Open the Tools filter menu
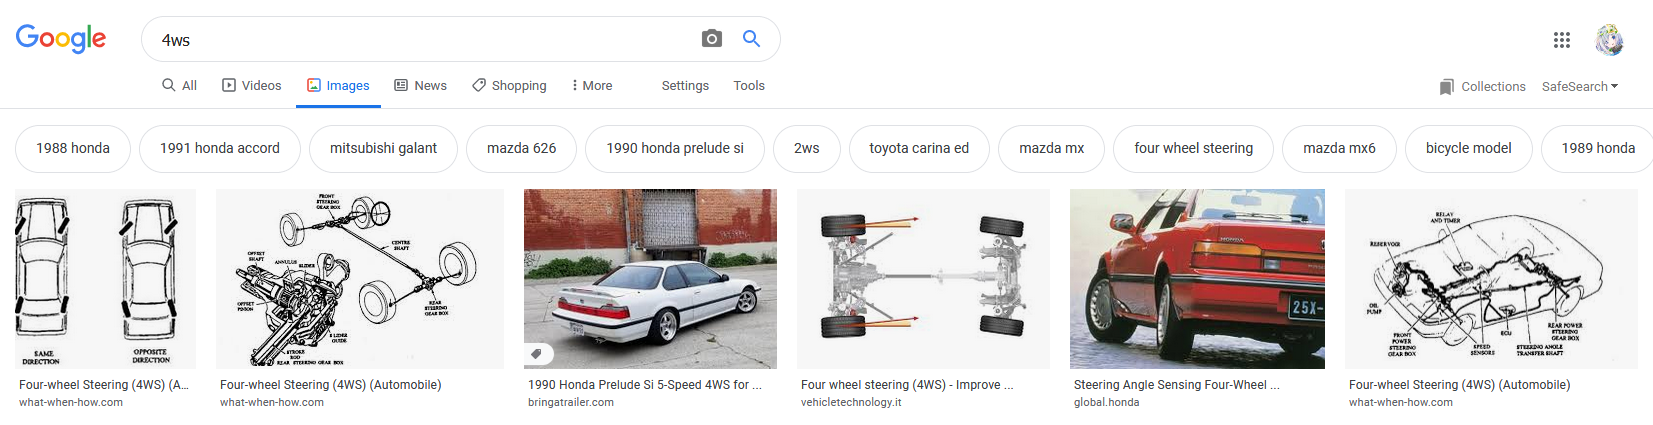 pos(748,86)
